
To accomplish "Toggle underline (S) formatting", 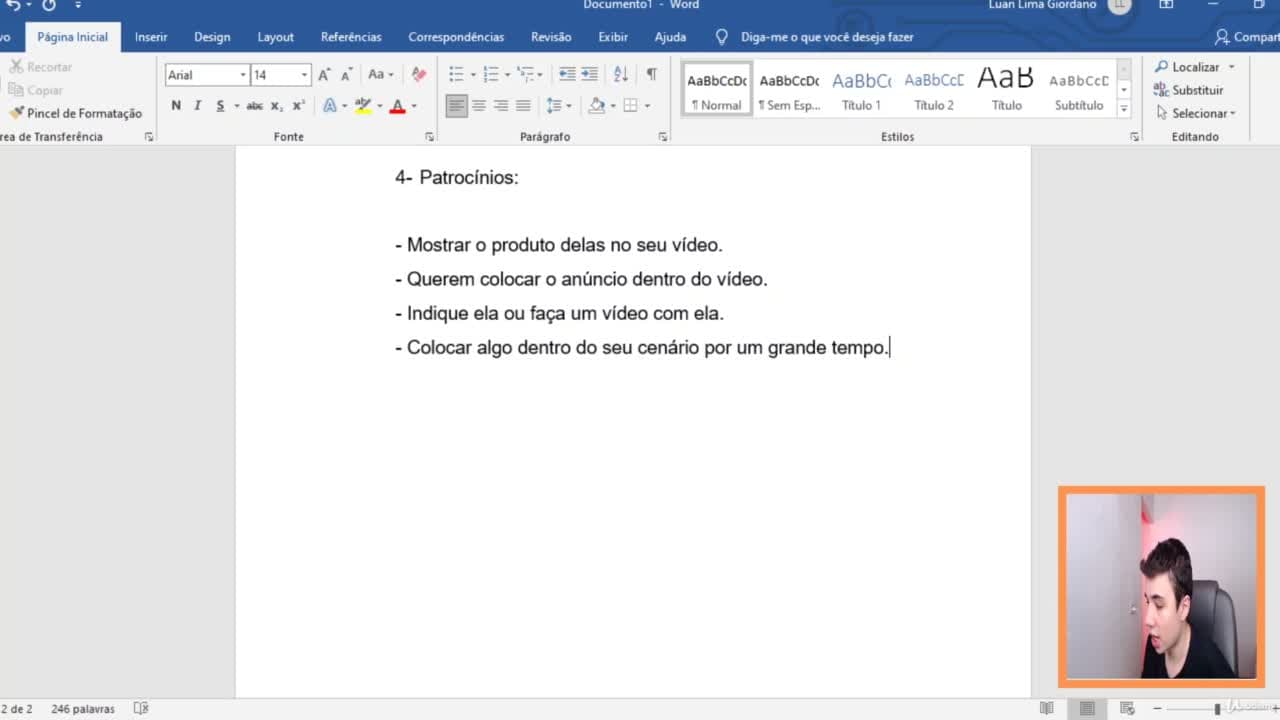I will [220, 106].
